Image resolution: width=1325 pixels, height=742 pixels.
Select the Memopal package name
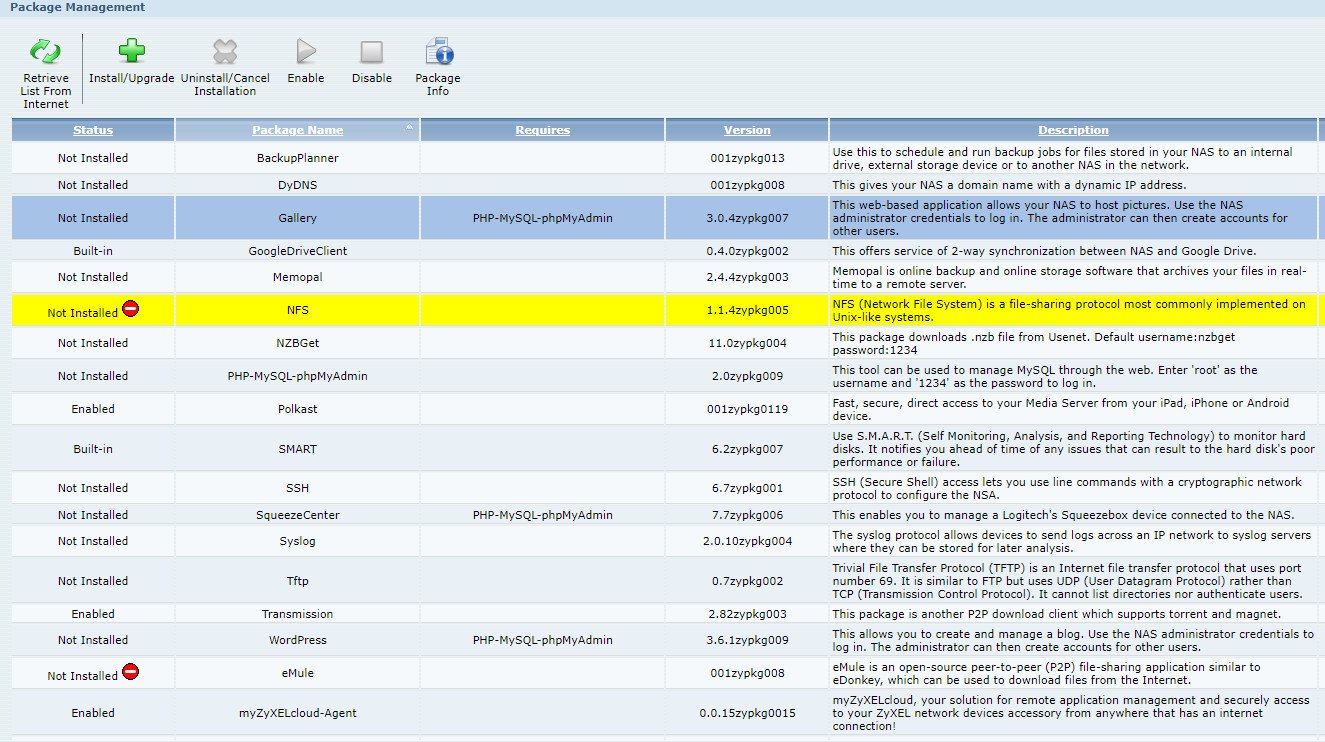(297, 277)
